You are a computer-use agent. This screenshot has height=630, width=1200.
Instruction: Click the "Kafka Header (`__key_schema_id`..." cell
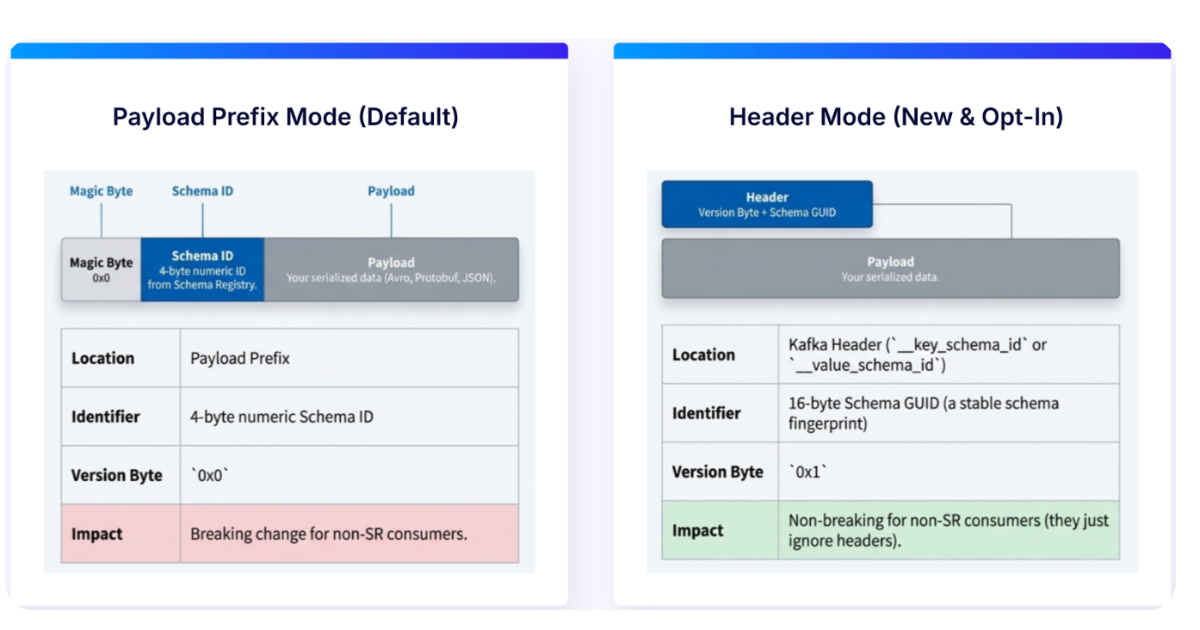[949, 355]
